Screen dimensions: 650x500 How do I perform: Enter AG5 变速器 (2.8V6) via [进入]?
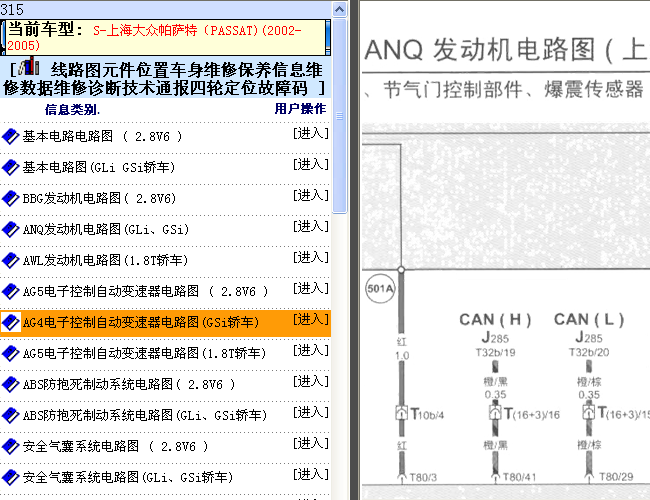click(310, 288)
